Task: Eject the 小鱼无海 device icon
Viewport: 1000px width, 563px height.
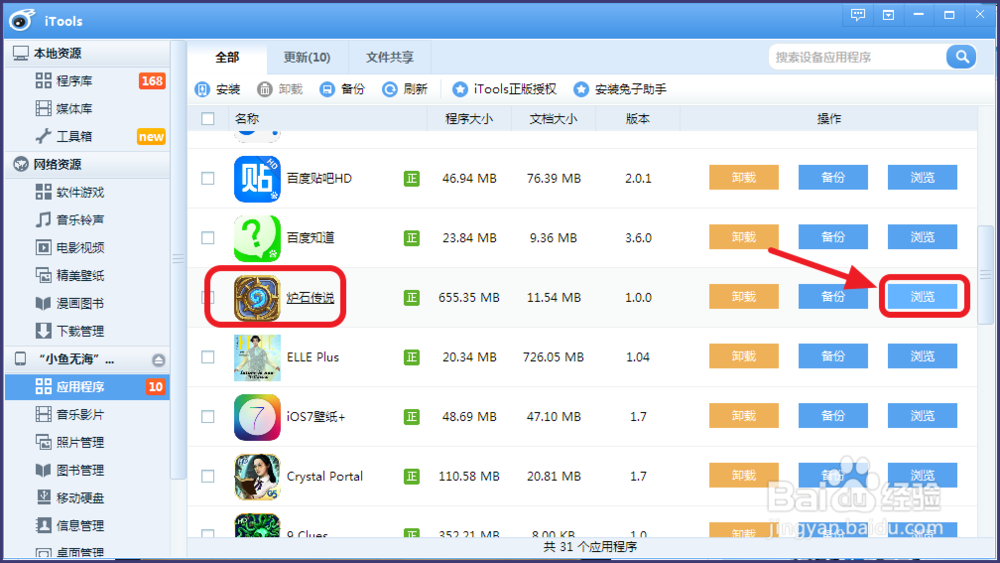Action: pyautogui.click(x=159, y=360)
